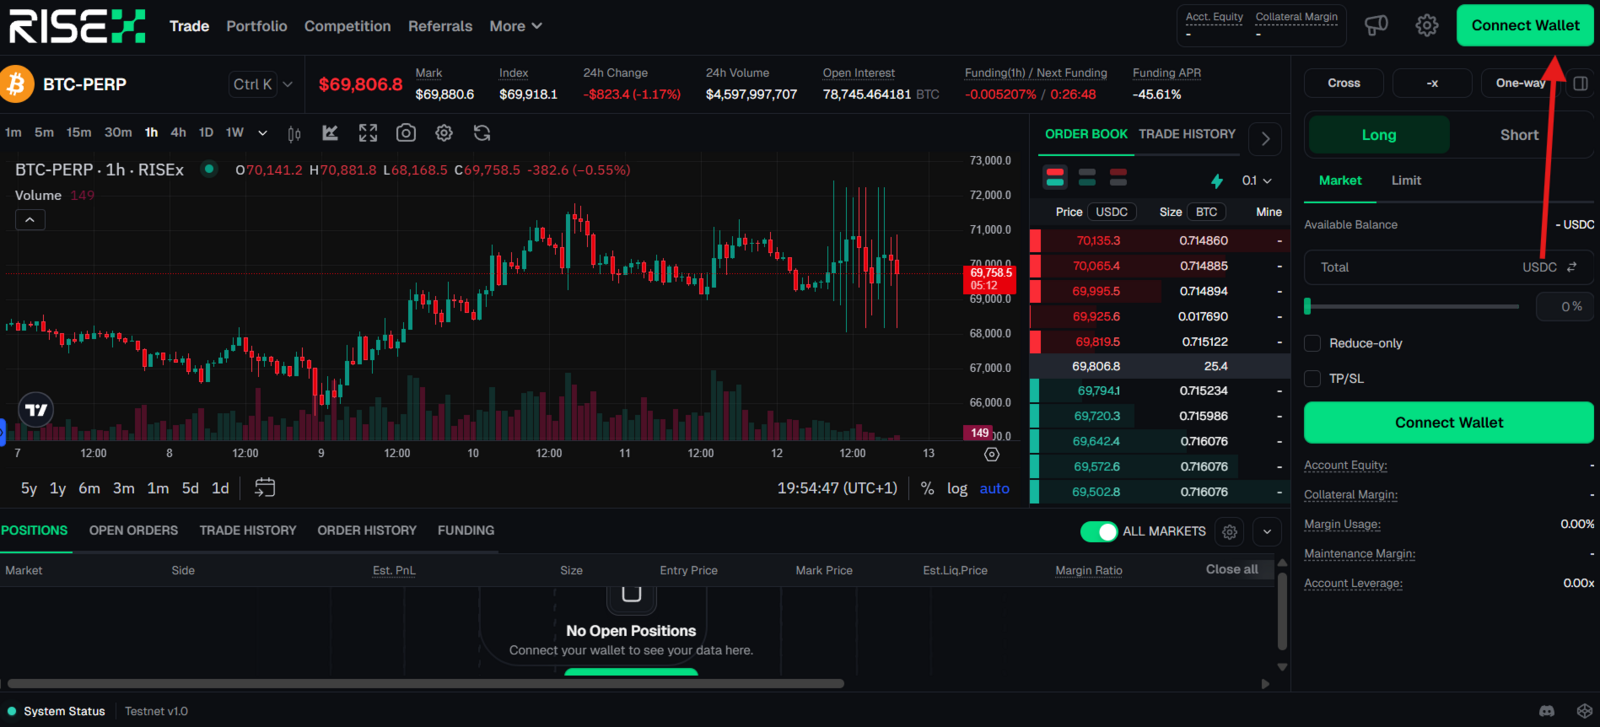The width and height of the screenshot is (1600, 727).
Task: Toggle order book Size unit BTC
Action: [1206, 212]
